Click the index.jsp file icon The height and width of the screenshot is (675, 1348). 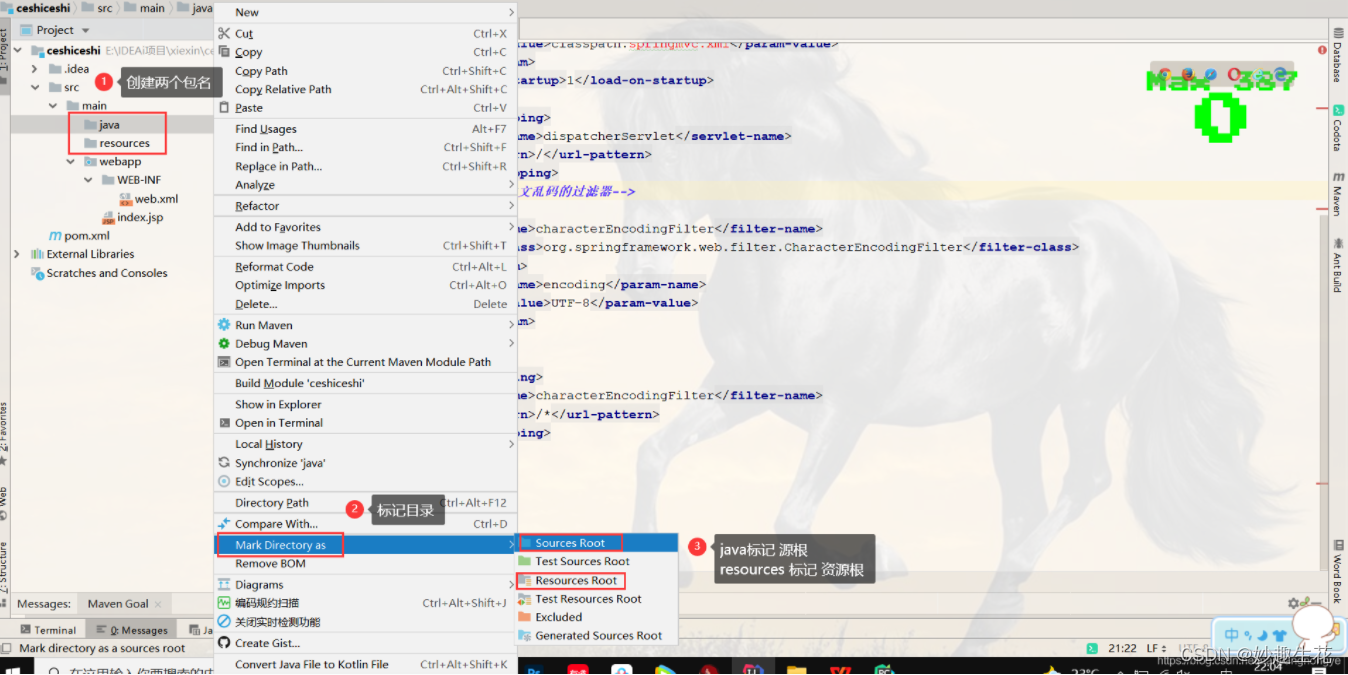[109, 217]
